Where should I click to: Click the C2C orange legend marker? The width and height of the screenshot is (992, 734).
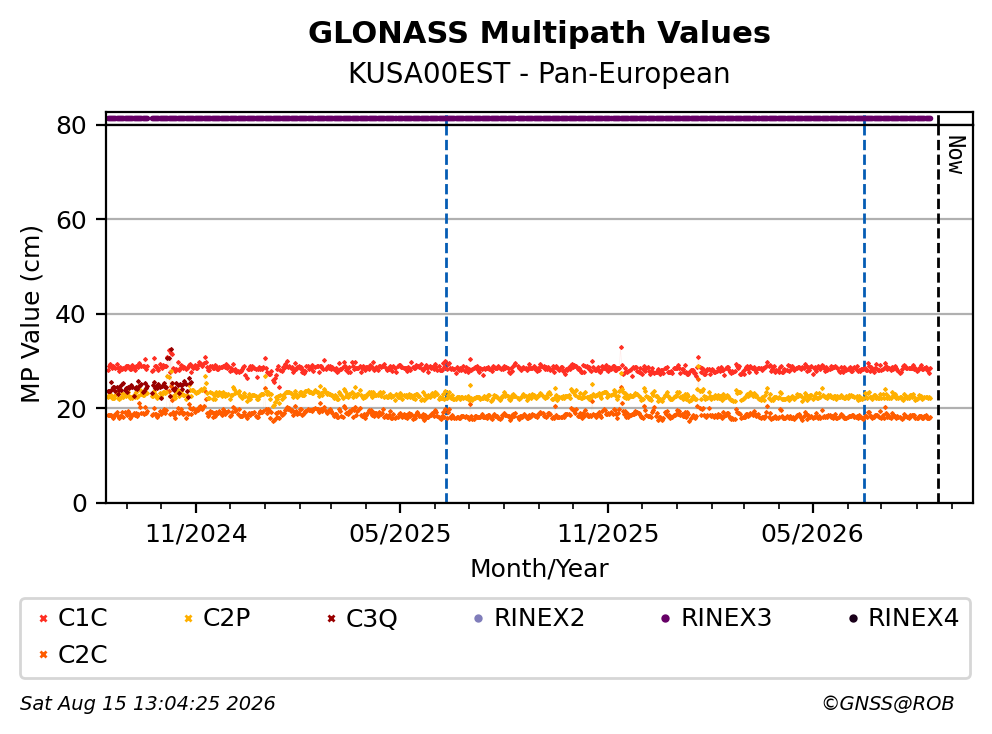pyautogui.click(x=43, y=655)
